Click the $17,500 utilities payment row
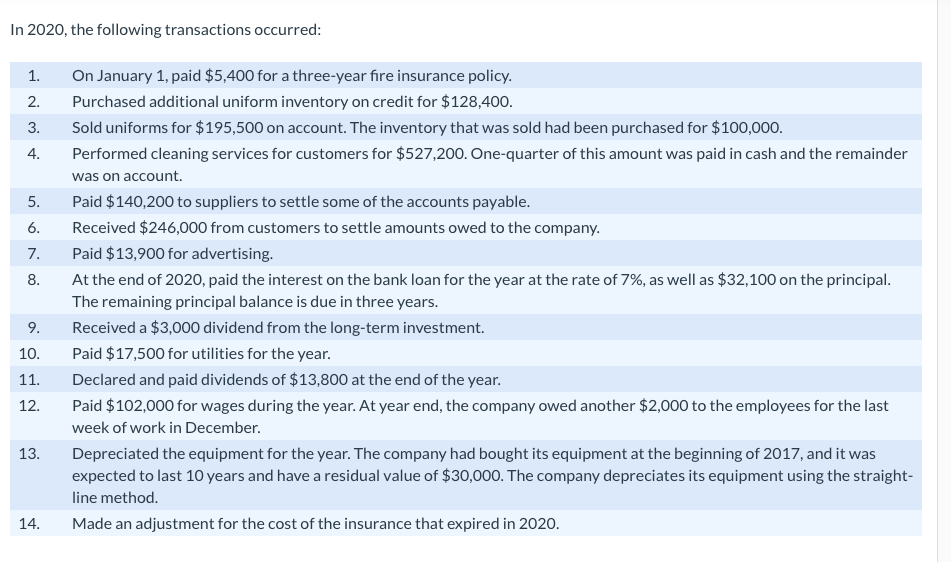This screenshot has width=951, height=562. click(x=466, y=353)
